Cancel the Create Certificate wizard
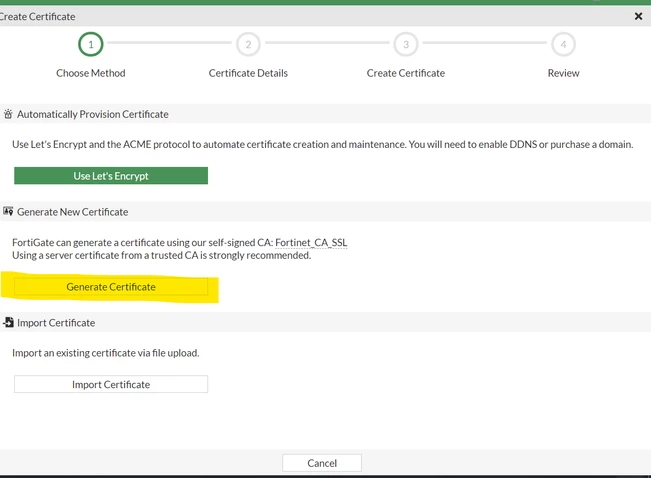 coord(322,463)
